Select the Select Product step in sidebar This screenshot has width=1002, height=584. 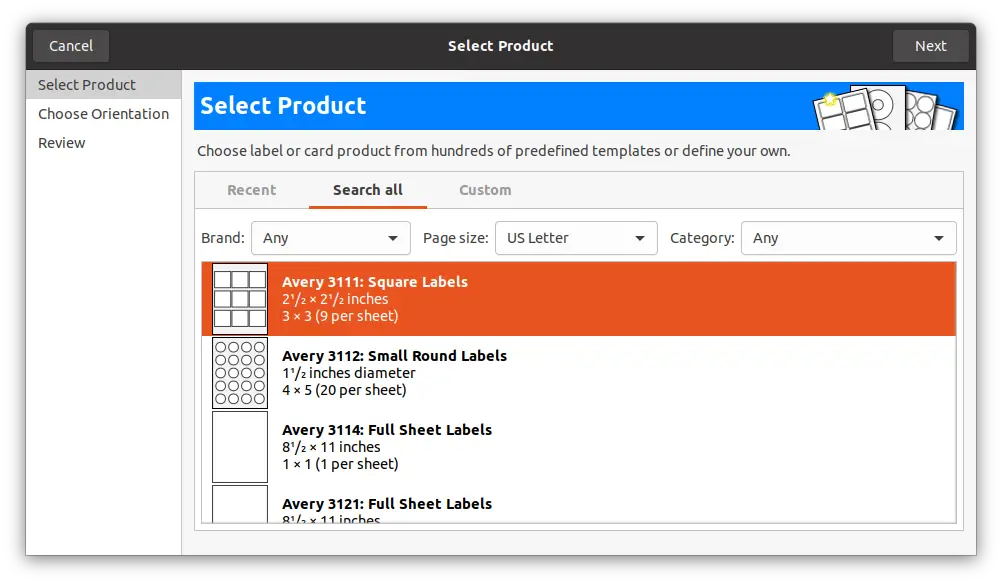104,84
